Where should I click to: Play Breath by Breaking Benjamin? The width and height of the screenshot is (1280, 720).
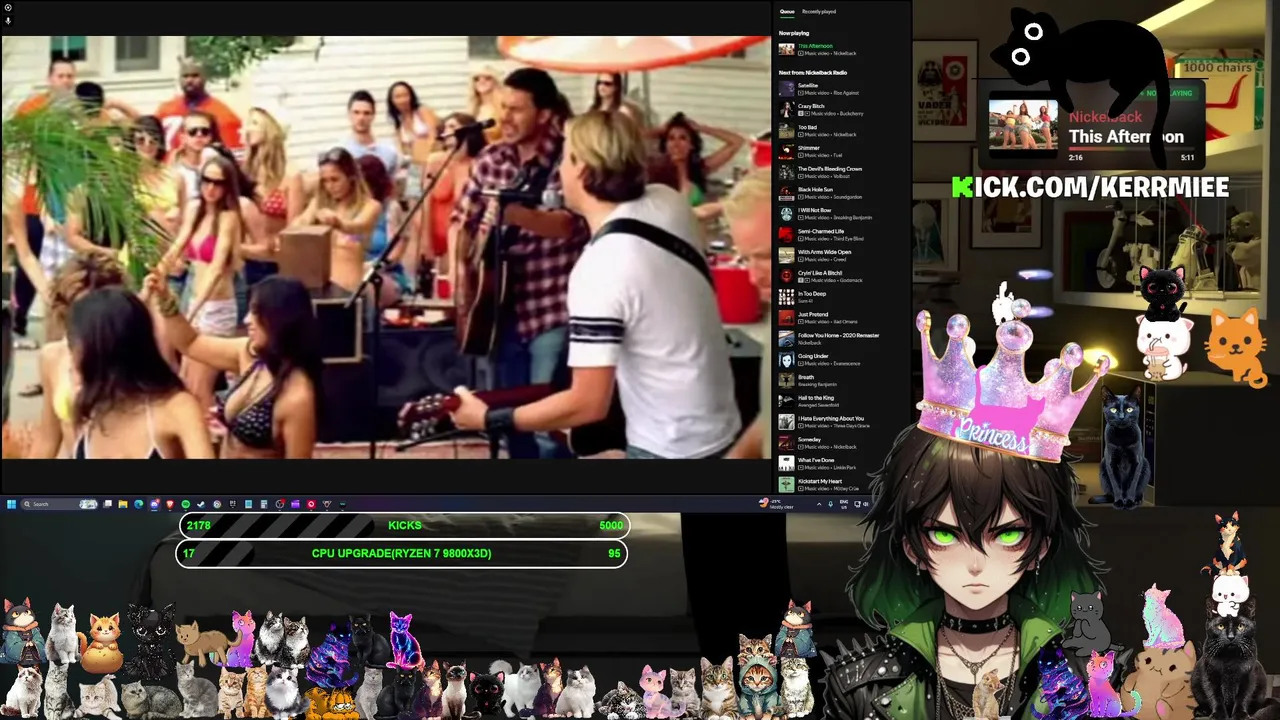(843, 381)
